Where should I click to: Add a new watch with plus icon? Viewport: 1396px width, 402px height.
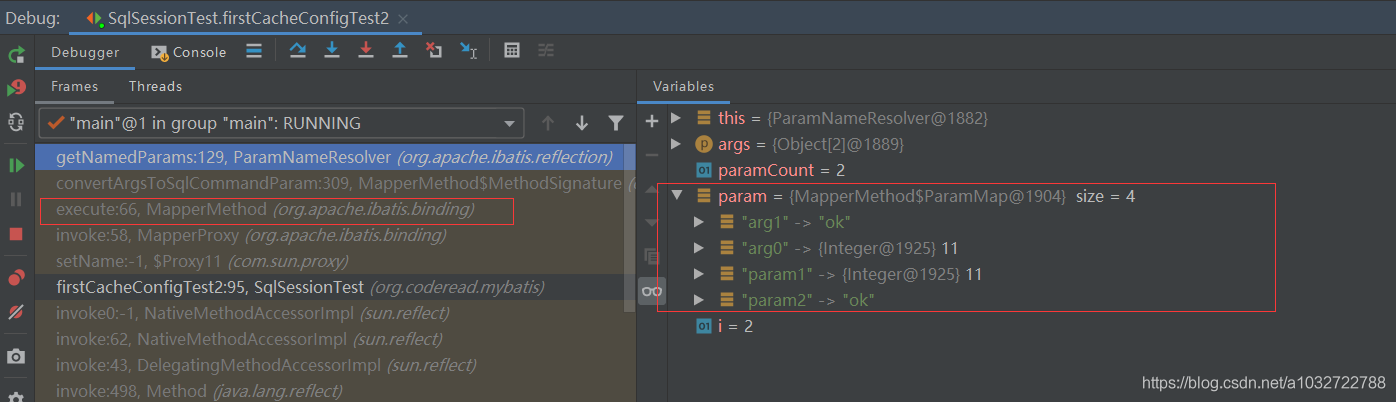[652, 121]
